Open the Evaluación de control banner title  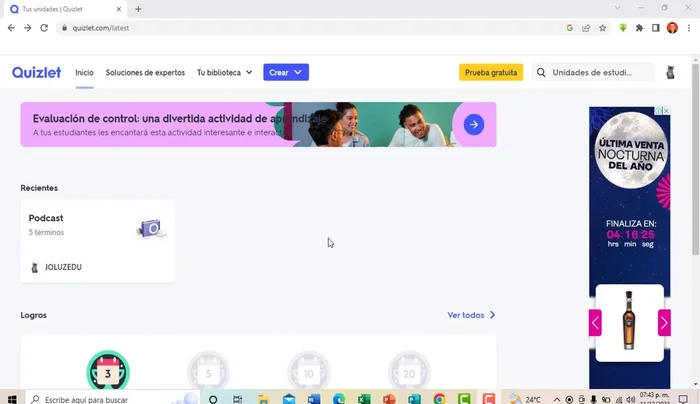[x=179, y=119]
